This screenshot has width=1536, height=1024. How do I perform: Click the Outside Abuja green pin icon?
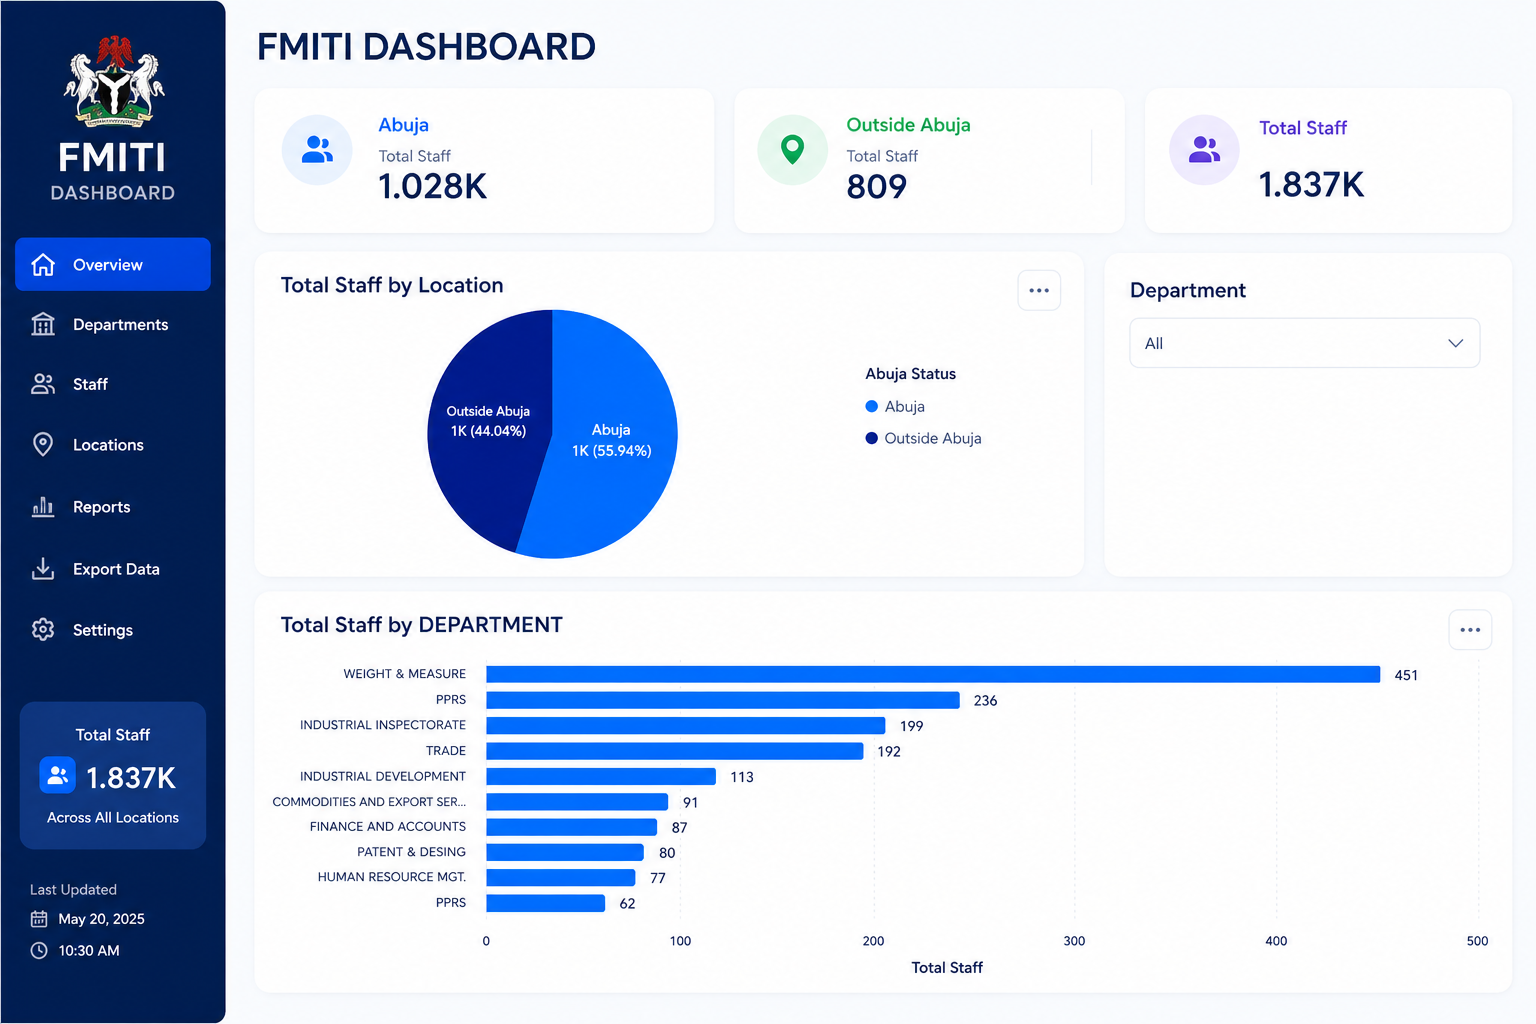coord(792,150)
